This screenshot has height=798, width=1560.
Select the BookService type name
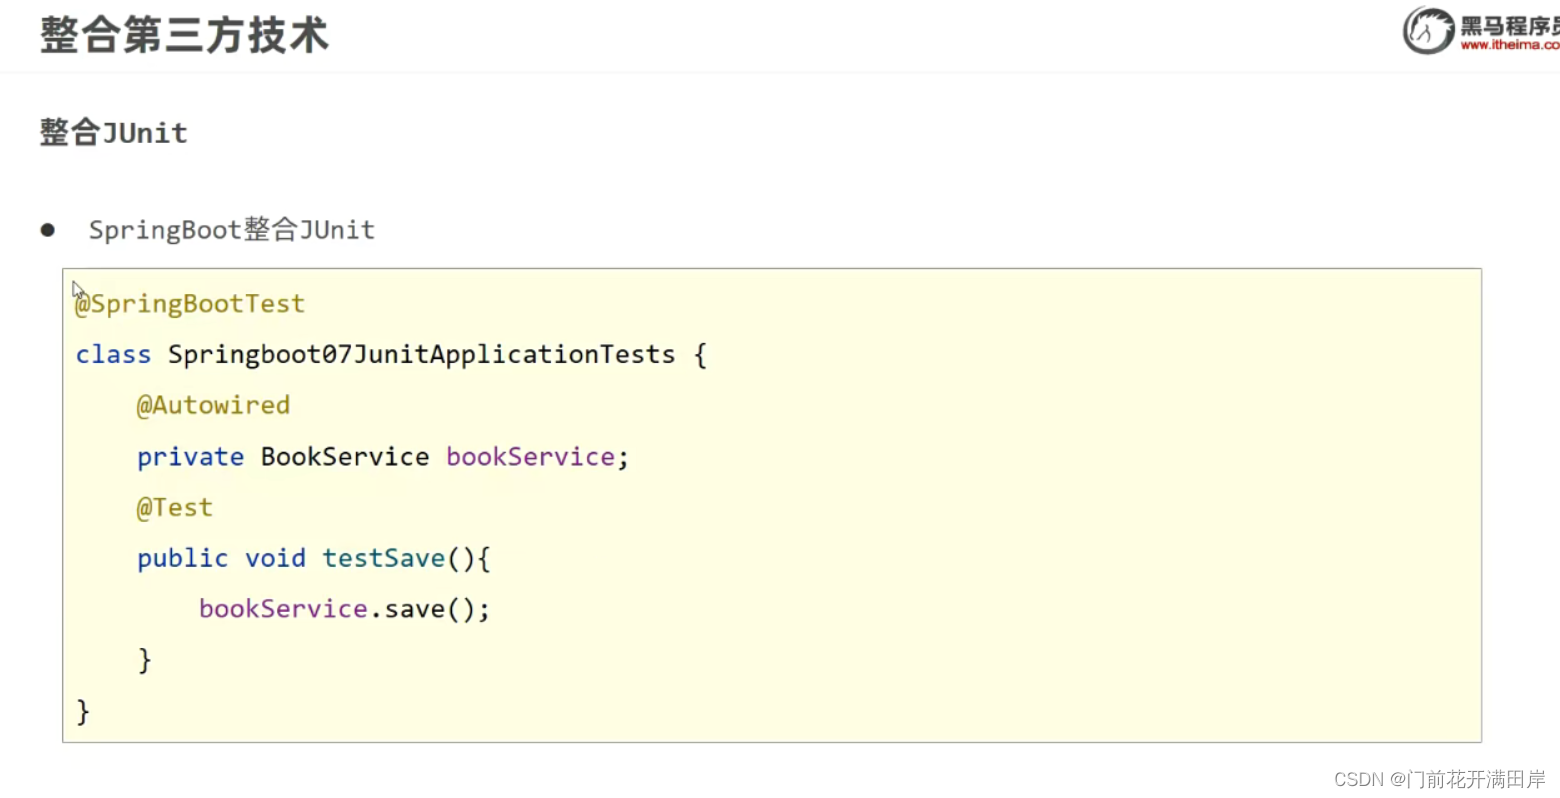pyautogui.click(x=345, y=457)
